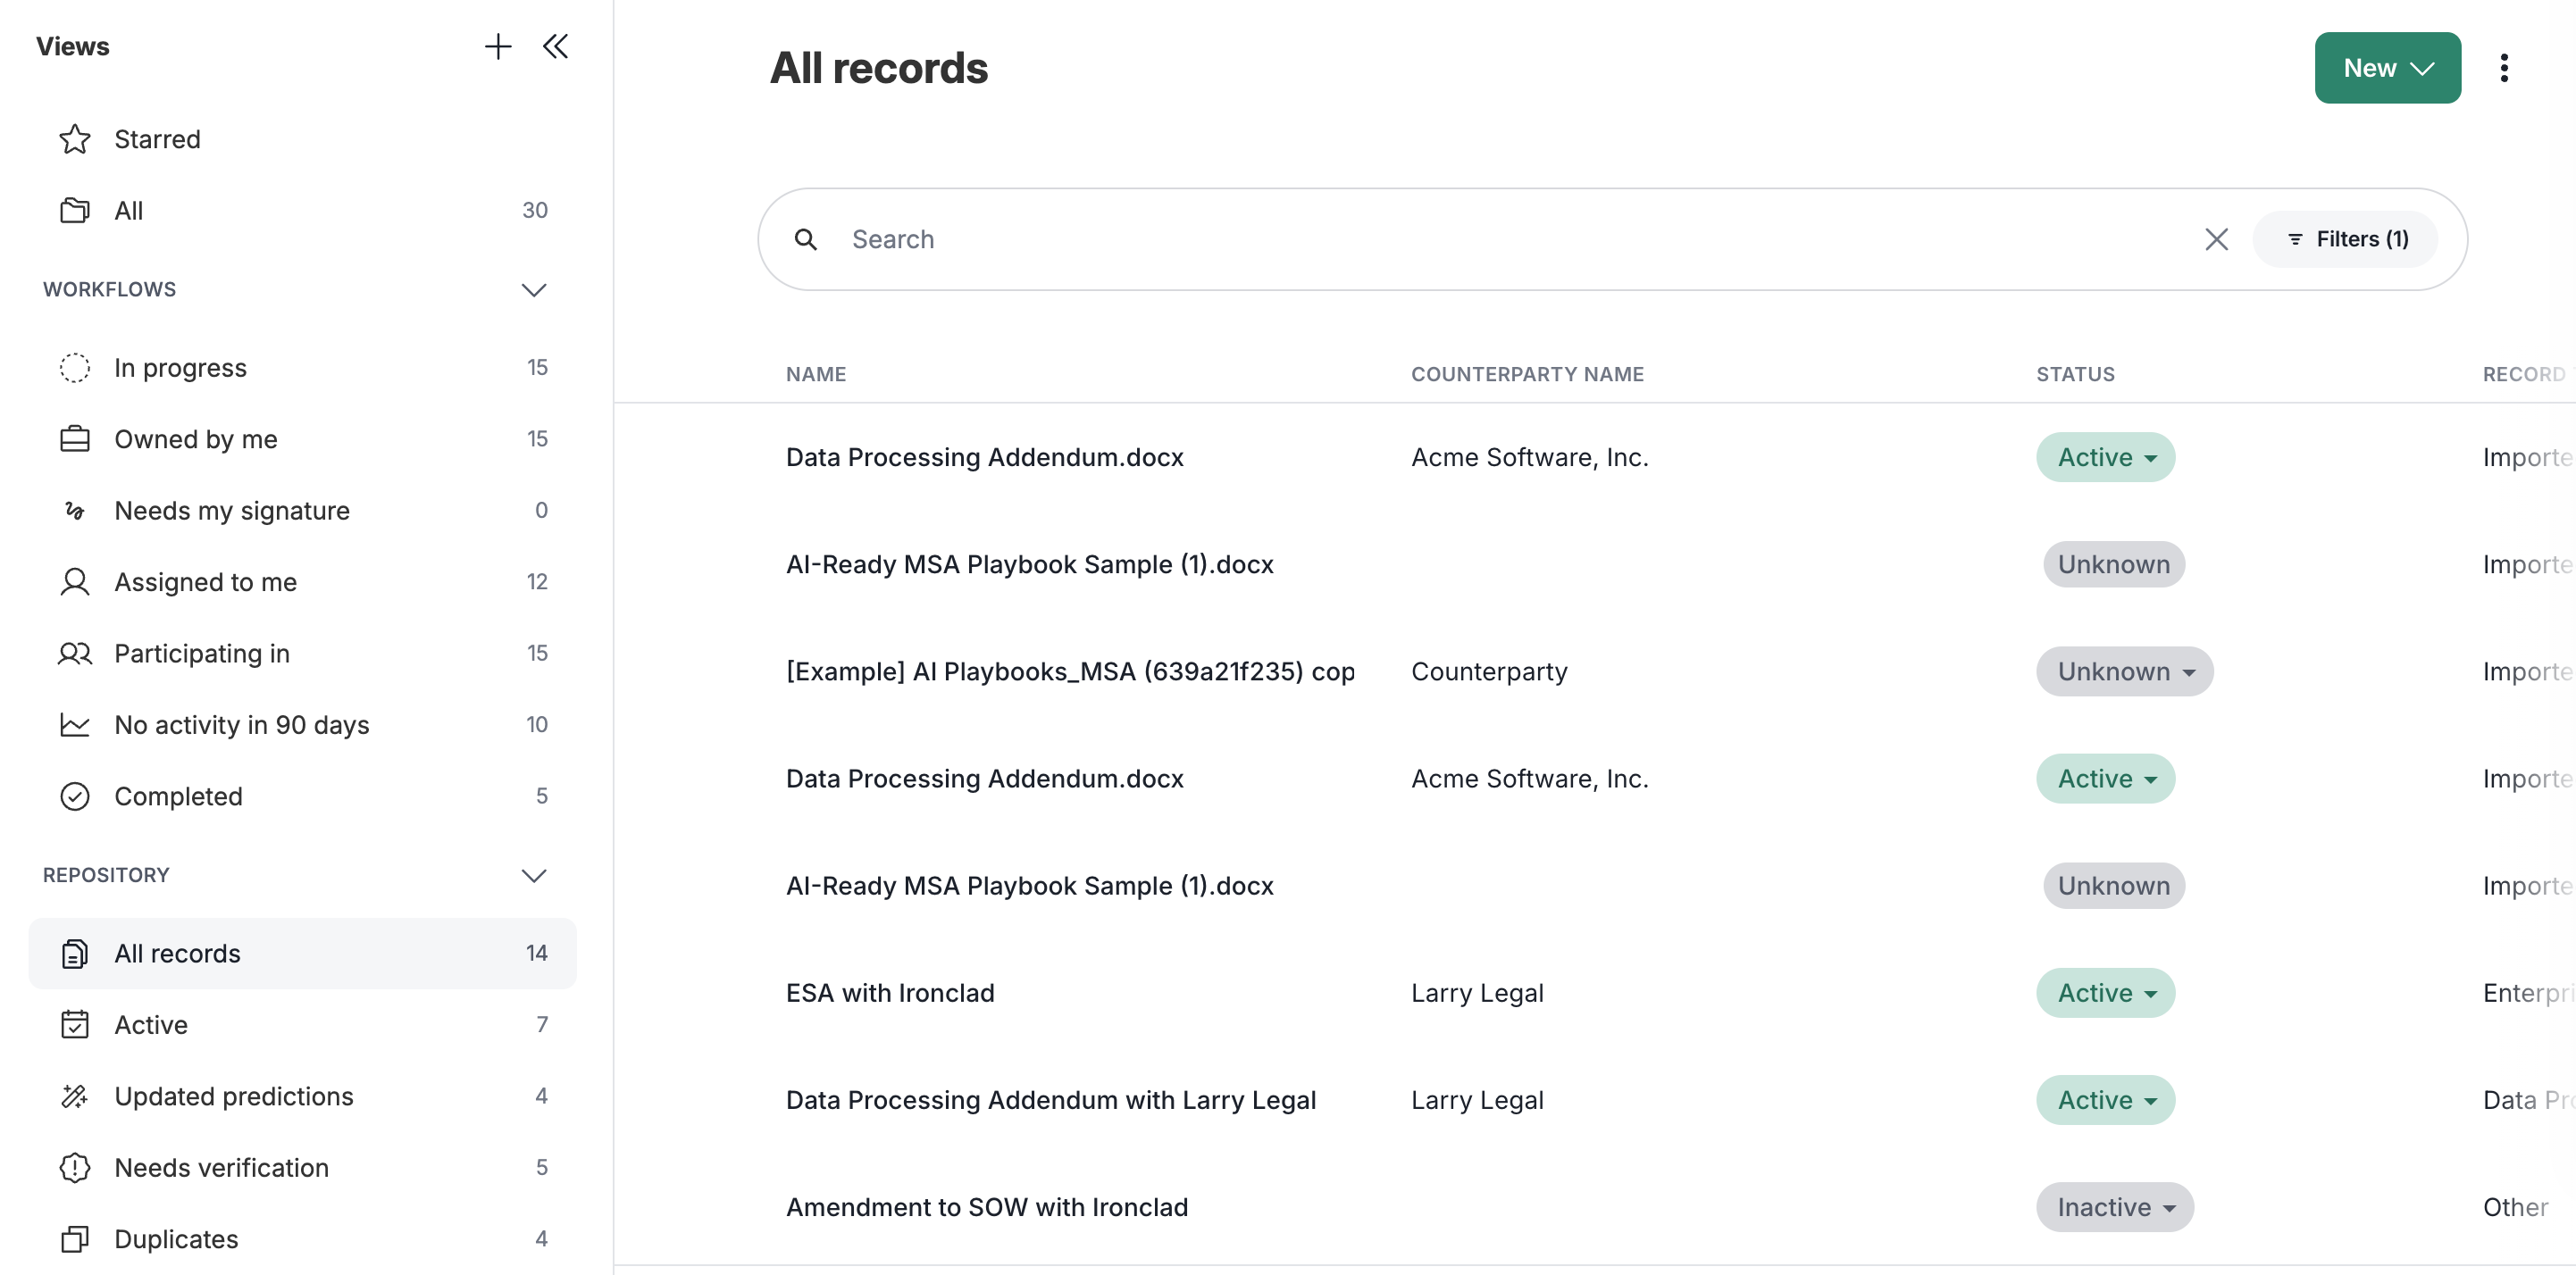The height and width of the screenshot is (1275, 2576).
Task: Open Active status dropdown for first Data Processing Addendum.docx
Action: (x=2105, y=457)
